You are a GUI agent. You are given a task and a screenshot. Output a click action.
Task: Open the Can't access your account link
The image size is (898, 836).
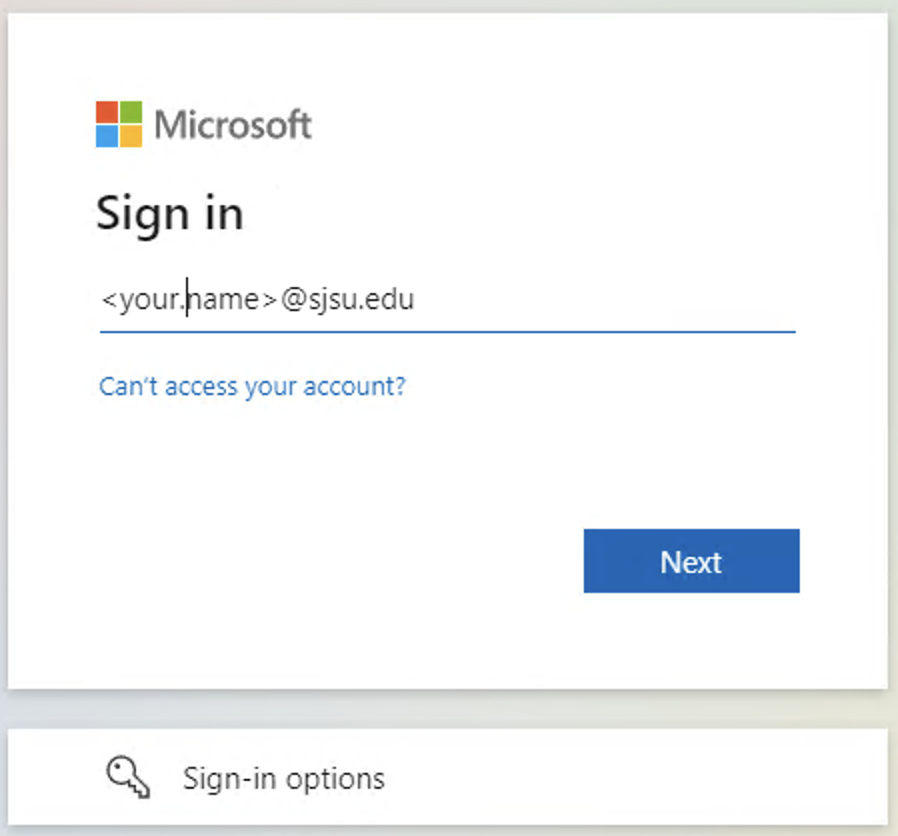[250, 386]
